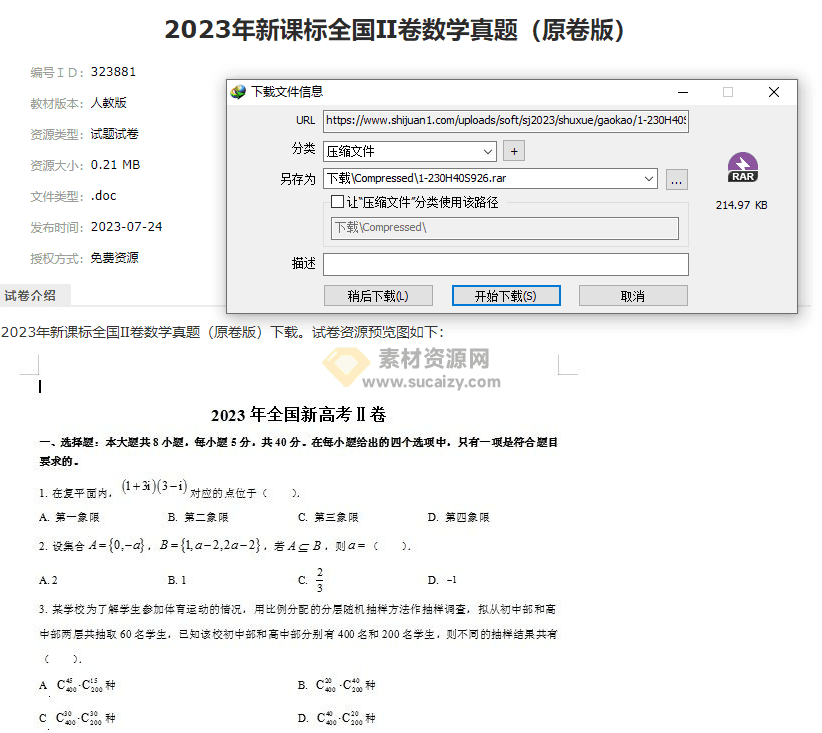Open the 分类 category dropdown showing 压缩文件
Image resolution: width=822 pixels, height=733 pixels.
[x=486, y=150]
